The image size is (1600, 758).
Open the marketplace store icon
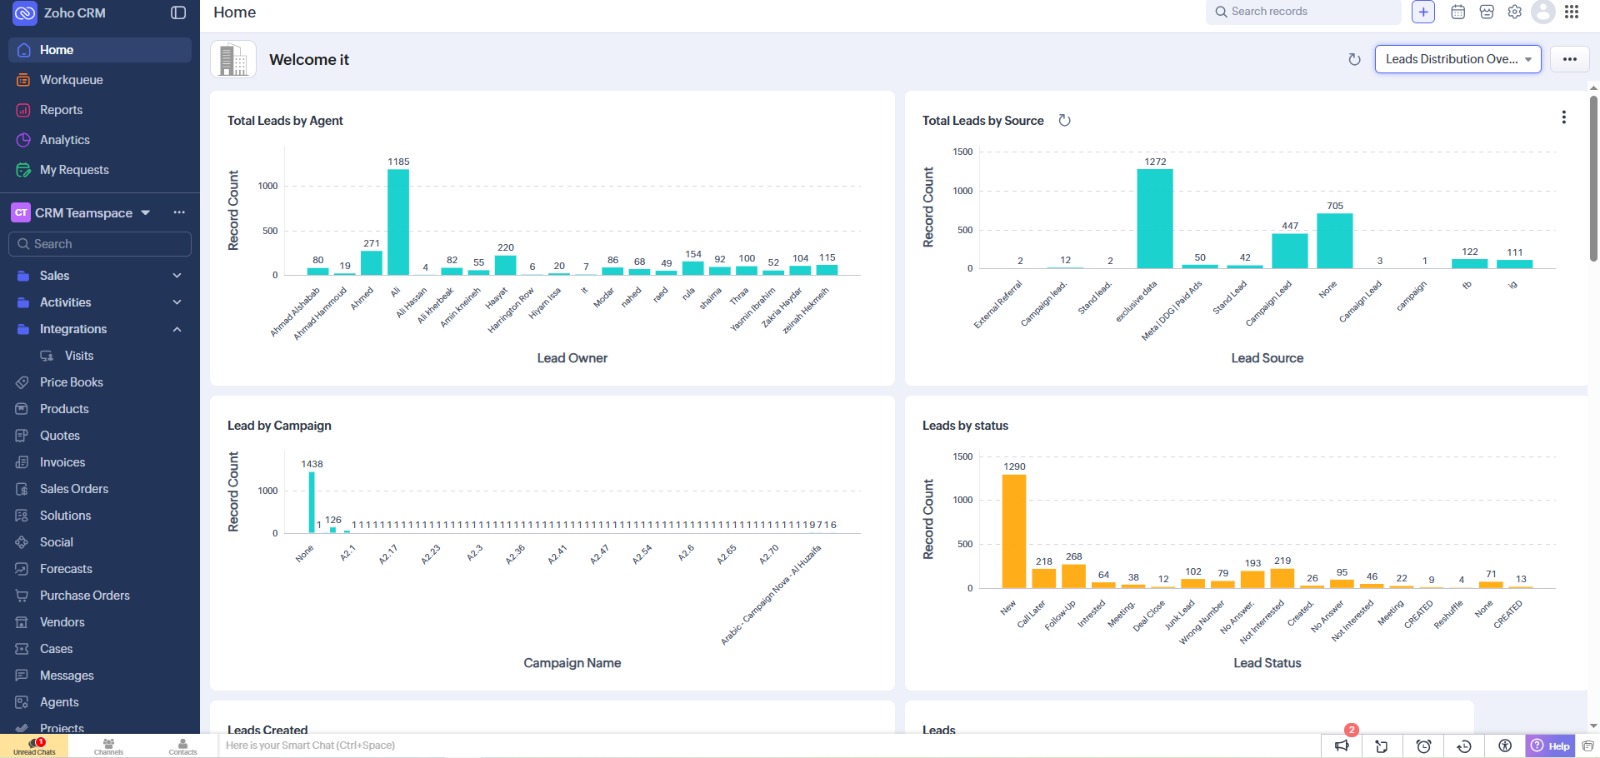pos(1487,12)
